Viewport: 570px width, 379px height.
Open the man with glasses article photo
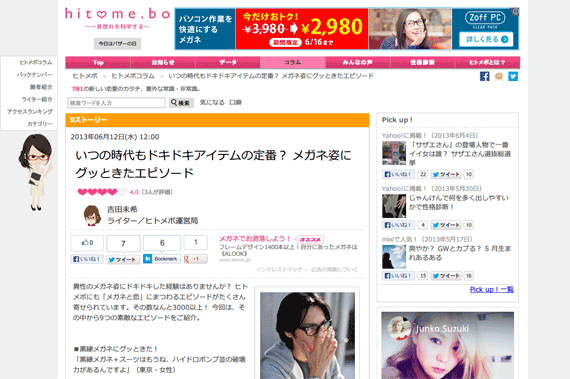[307, 335]
